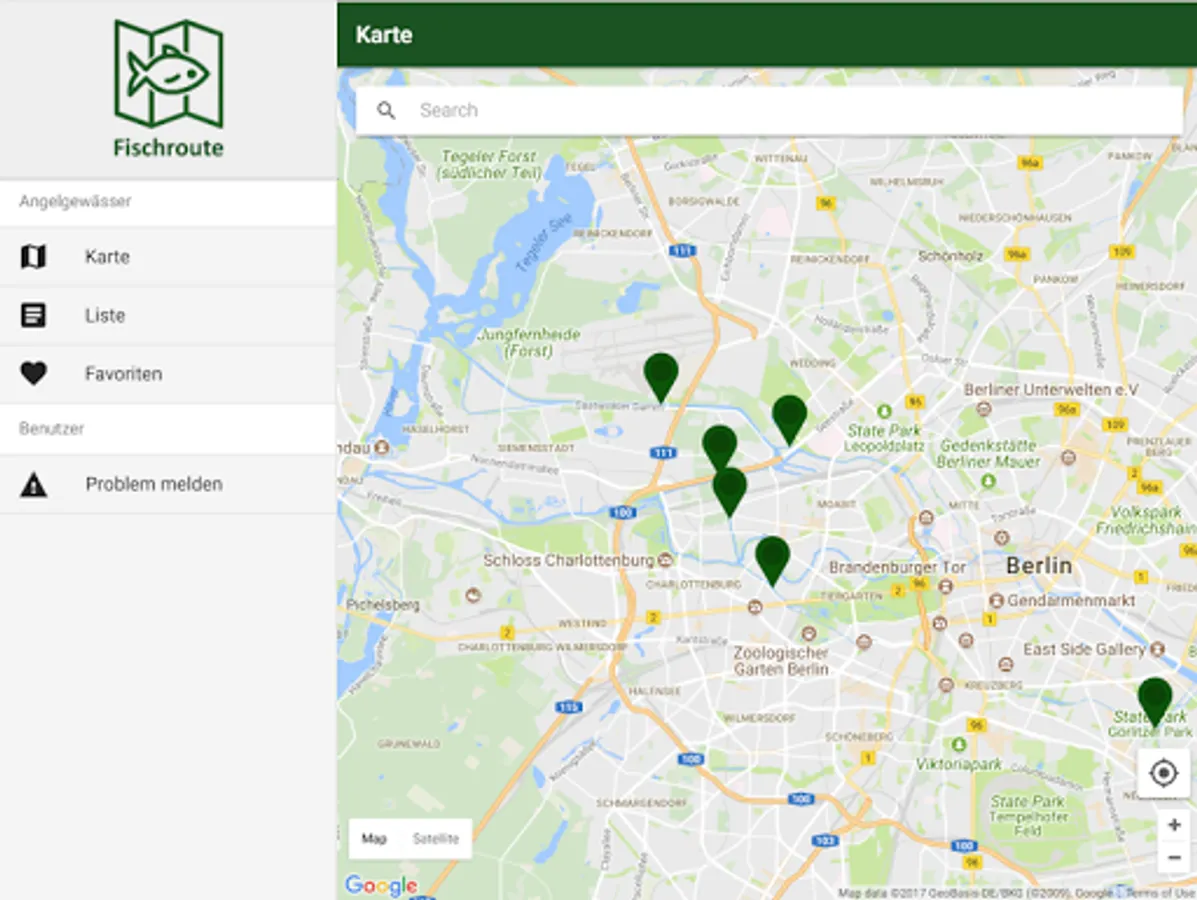Screen dimensions: 1197x900
Task: Select the Liste list icon
Action: 33,315
